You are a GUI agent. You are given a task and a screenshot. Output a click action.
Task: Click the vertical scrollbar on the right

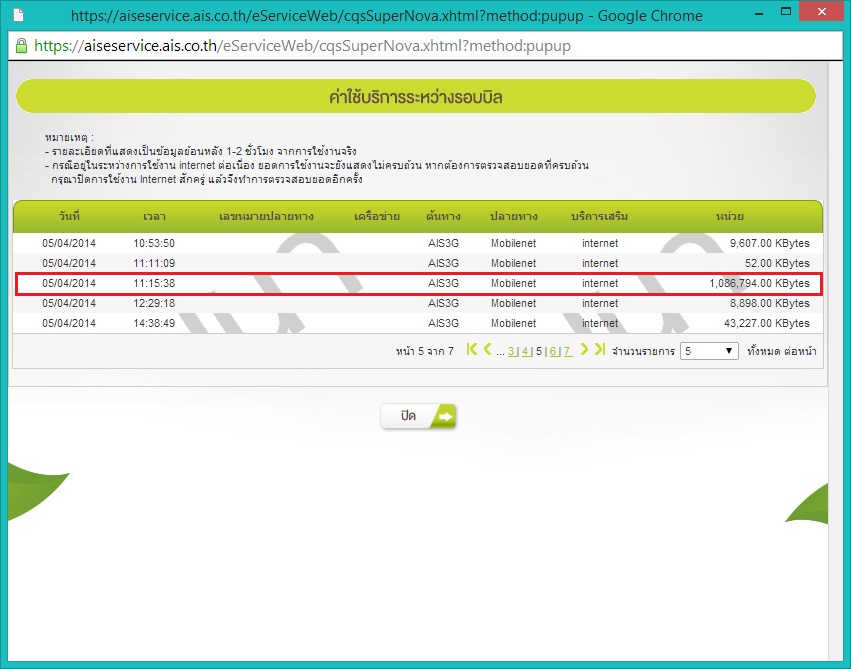tap(835, 361)
